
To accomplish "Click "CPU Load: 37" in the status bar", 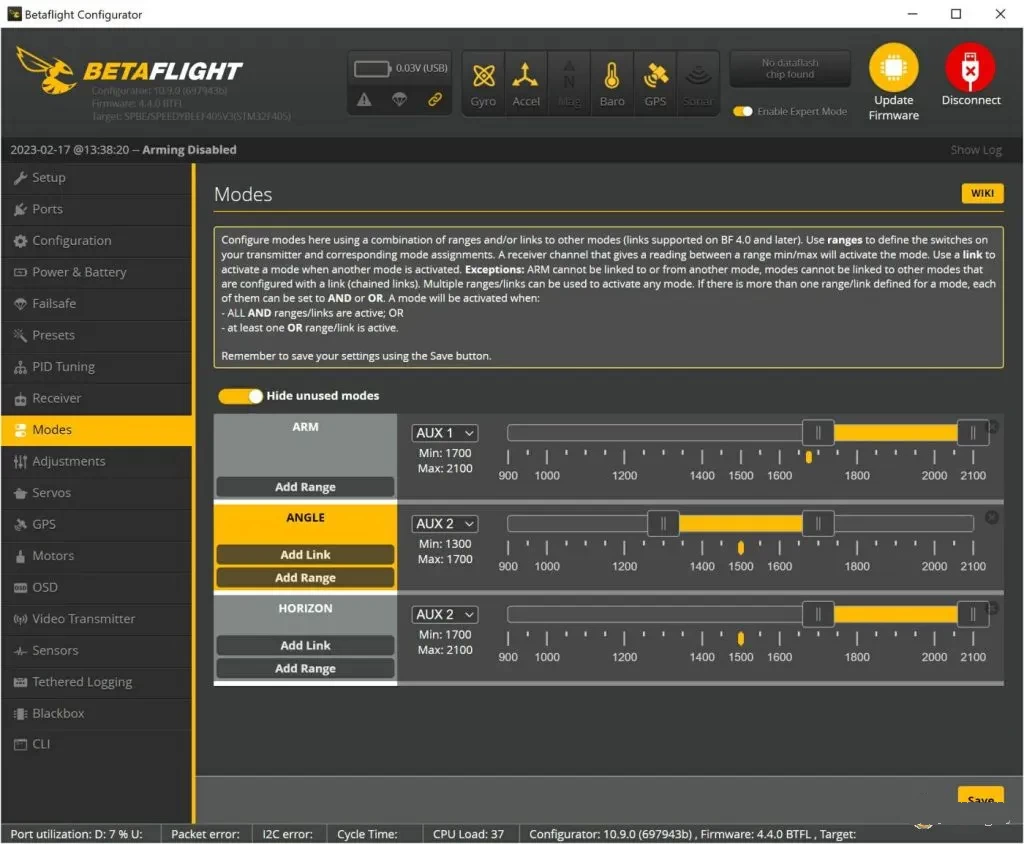I will pyautogui.click(x=468, y=834).
